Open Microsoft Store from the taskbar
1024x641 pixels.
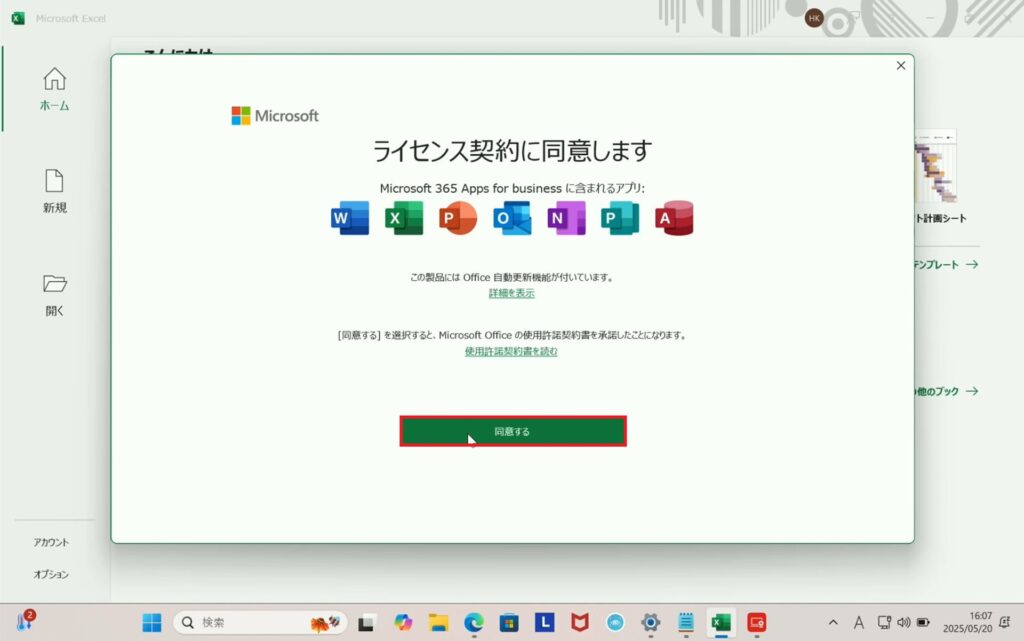509,623
